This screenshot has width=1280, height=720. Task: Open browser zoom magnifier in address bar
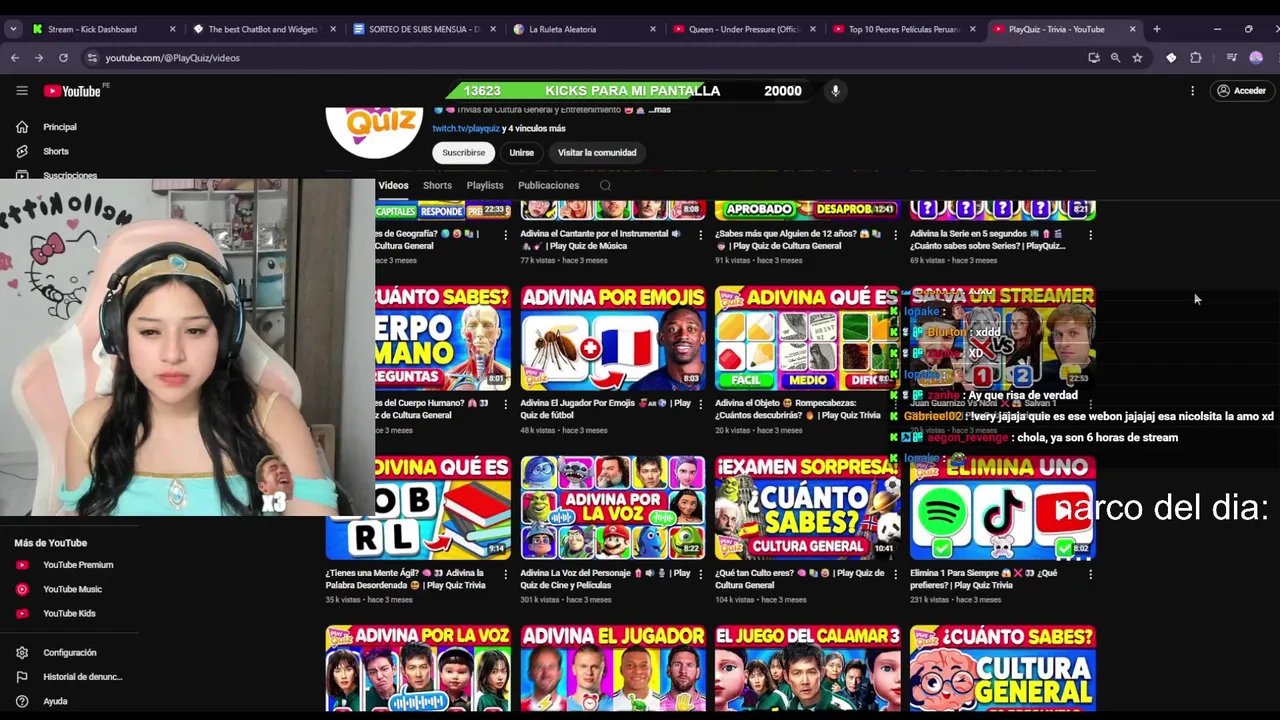[1115, 58]
